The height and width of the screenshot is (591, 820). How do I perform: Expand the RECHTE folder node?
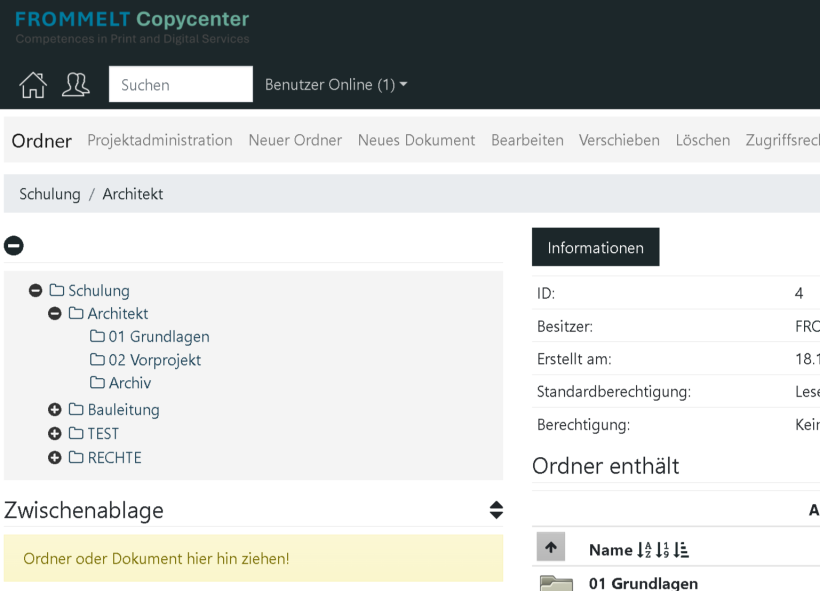(x=56, y=458)
